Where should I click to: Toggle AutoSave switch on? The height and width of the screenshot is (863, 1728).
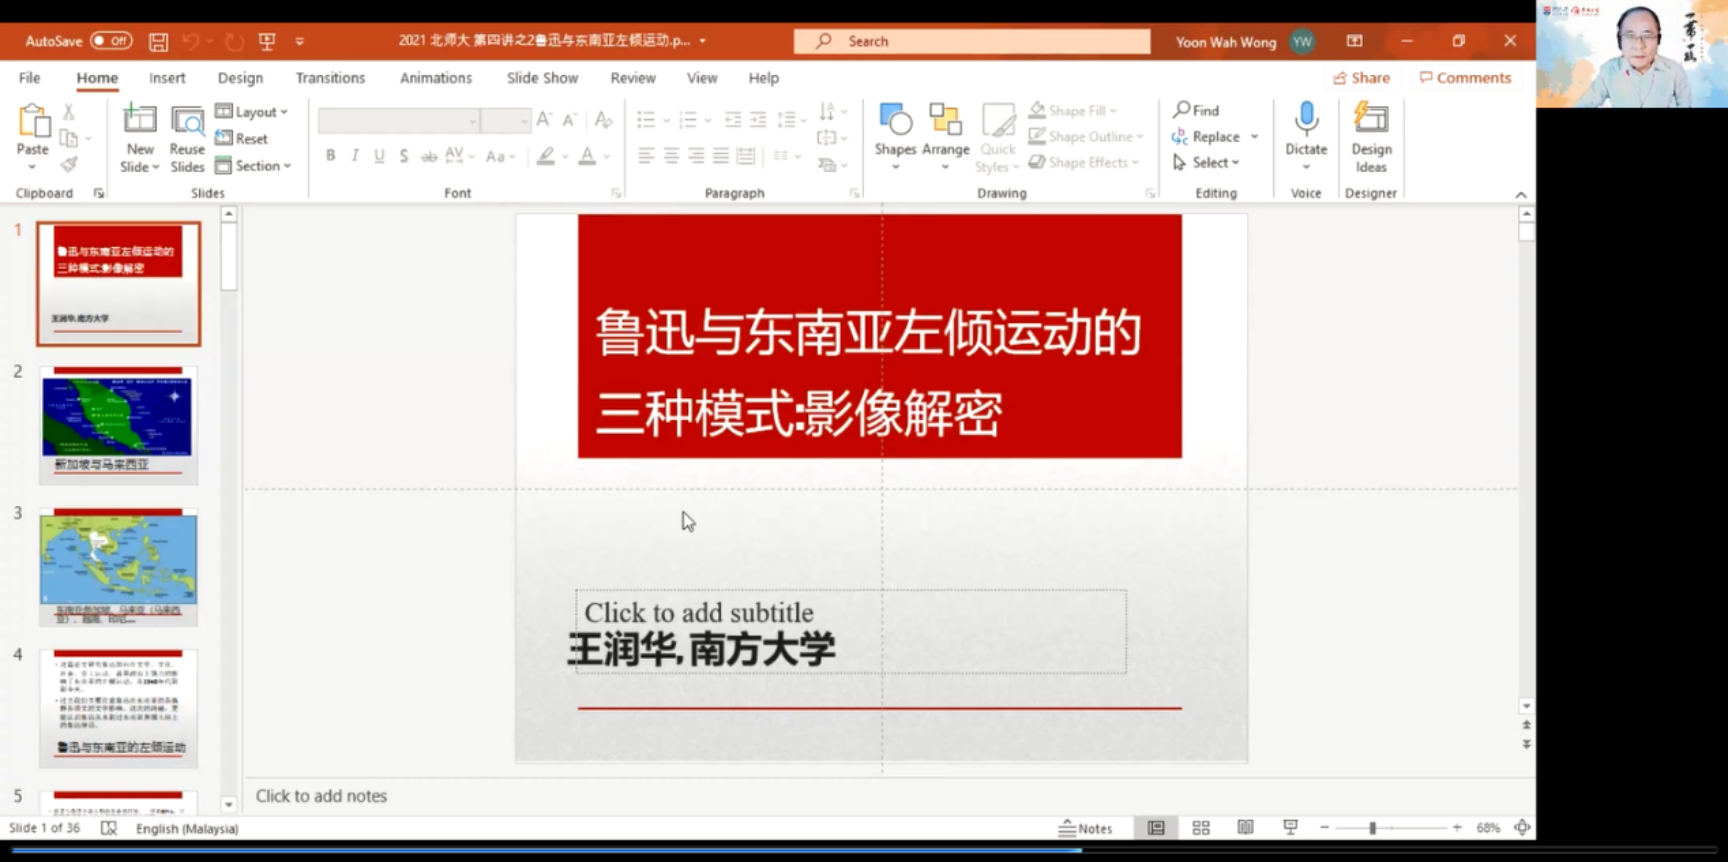pos(110,41)
